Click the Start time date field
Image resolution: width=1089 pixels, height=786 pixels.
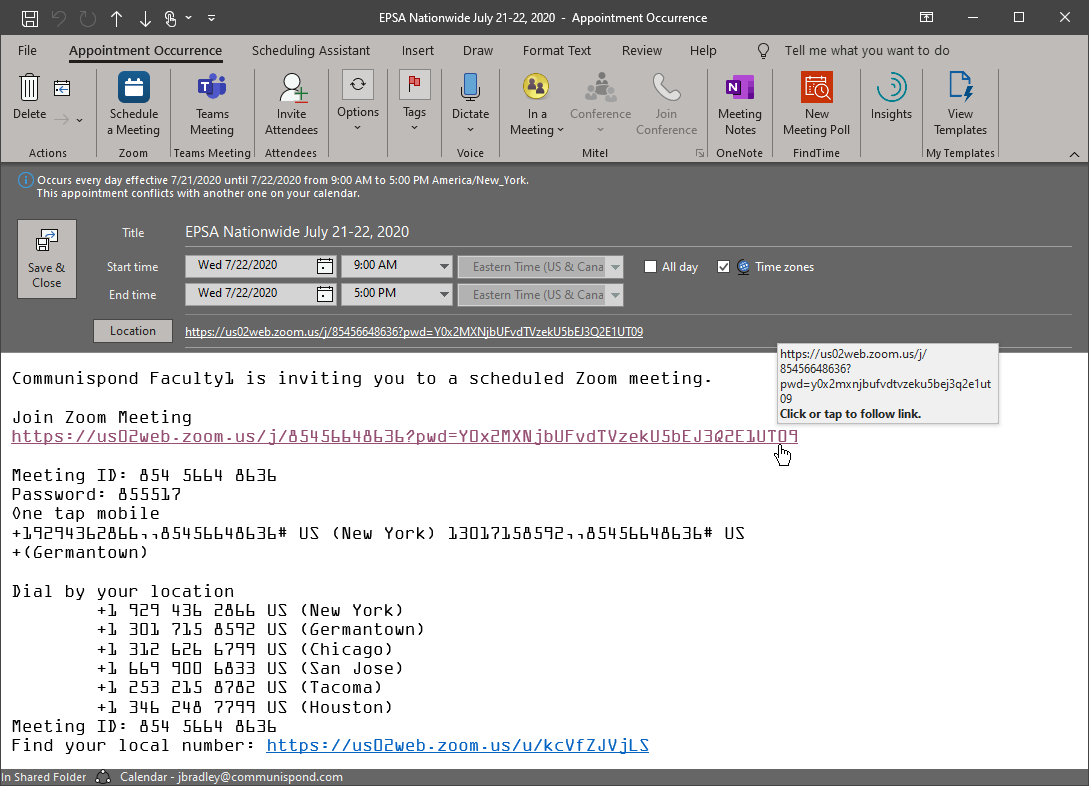pos(249,266)
